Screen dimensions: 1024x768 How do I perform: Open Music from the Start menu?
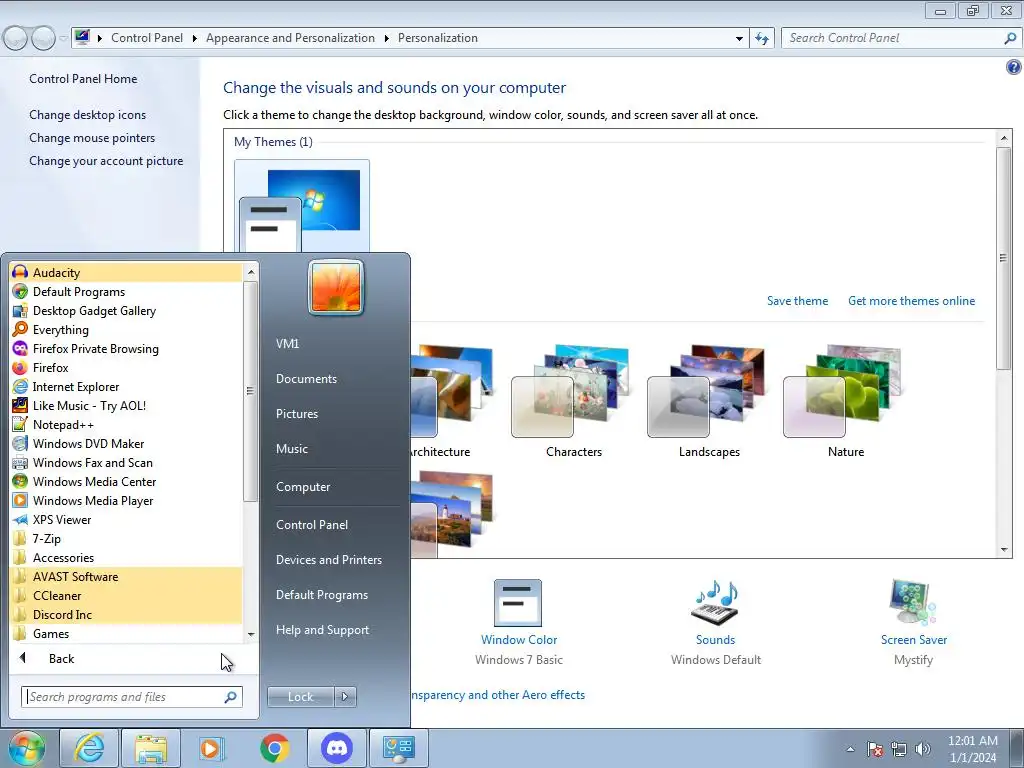pyautogui.click(x=292, y=449)
